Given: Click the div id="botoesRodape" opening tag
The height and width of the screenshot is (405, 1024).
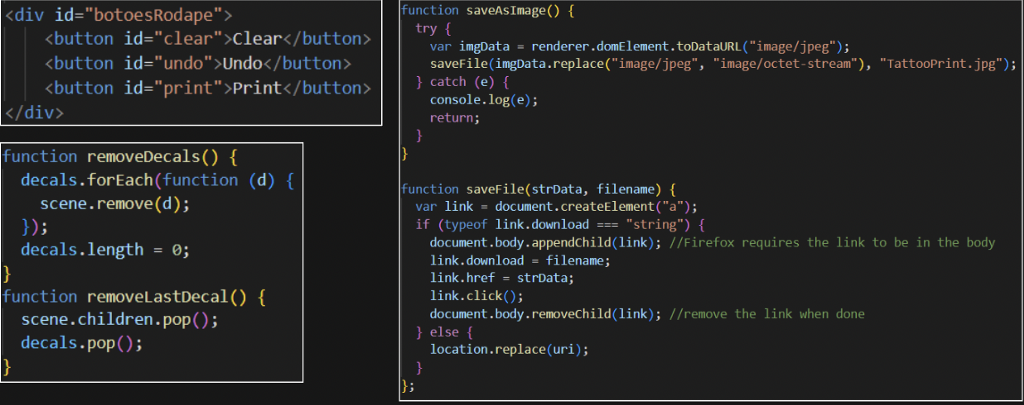Looking at the screenshot, I should point(118,14).
